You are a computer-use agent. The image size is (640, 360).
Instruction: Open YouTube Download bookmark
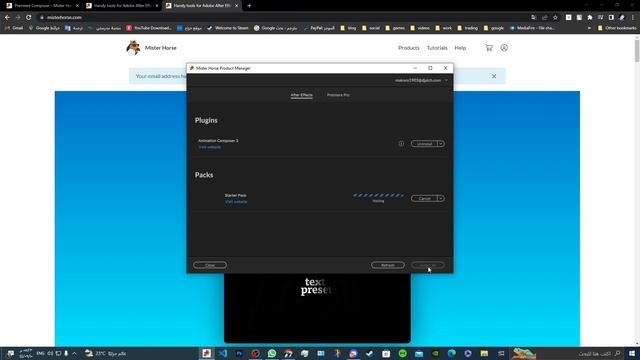[x=149, y=28]
